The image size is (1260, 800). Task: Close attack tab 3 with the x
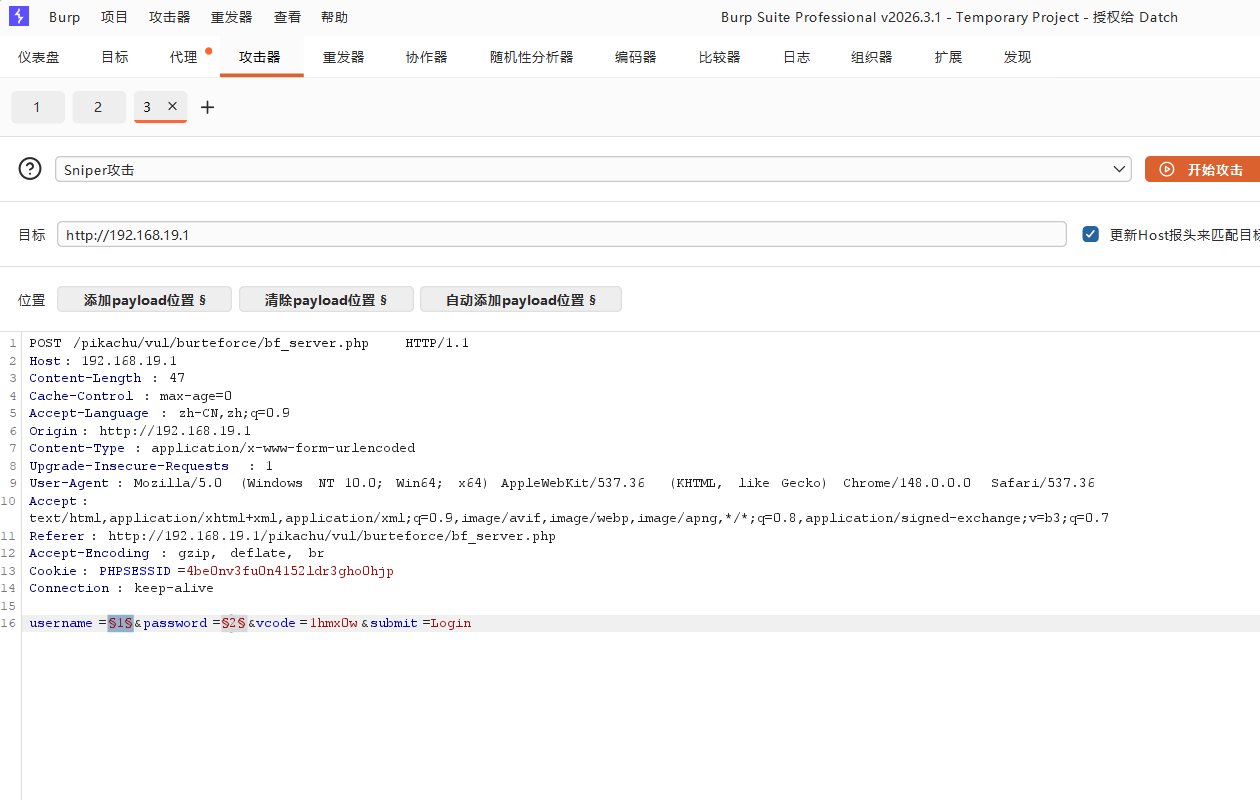pyautogui.click(x=172, y=106)
